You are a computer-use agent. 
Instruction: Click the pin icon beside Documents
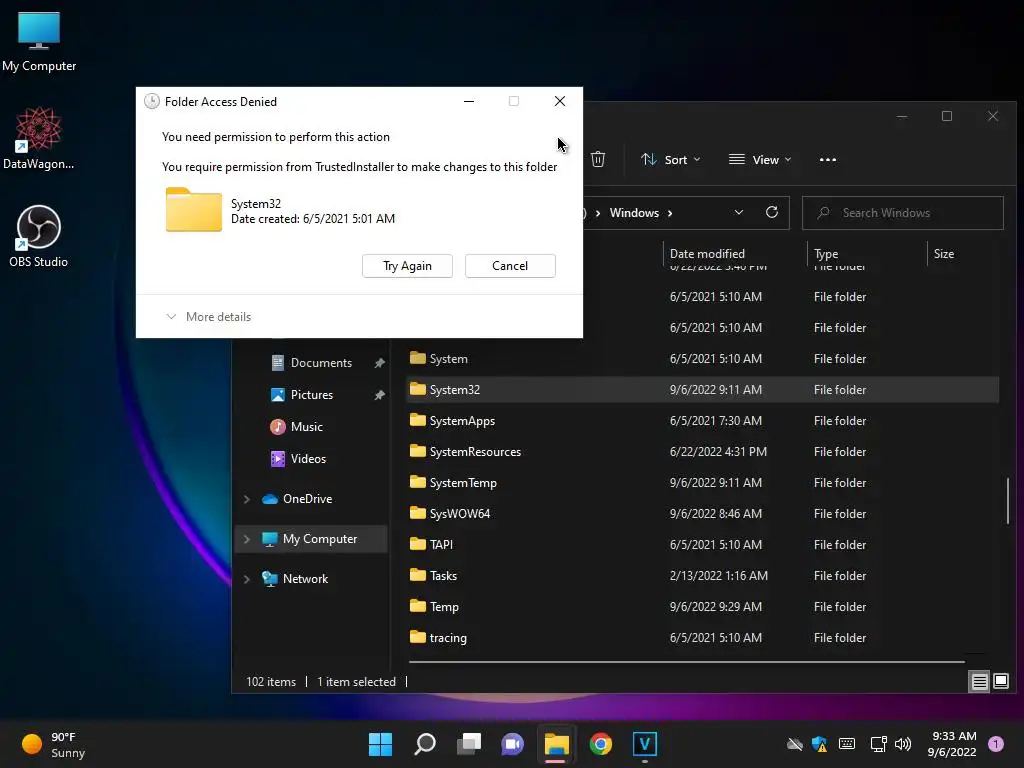point(379,363)
